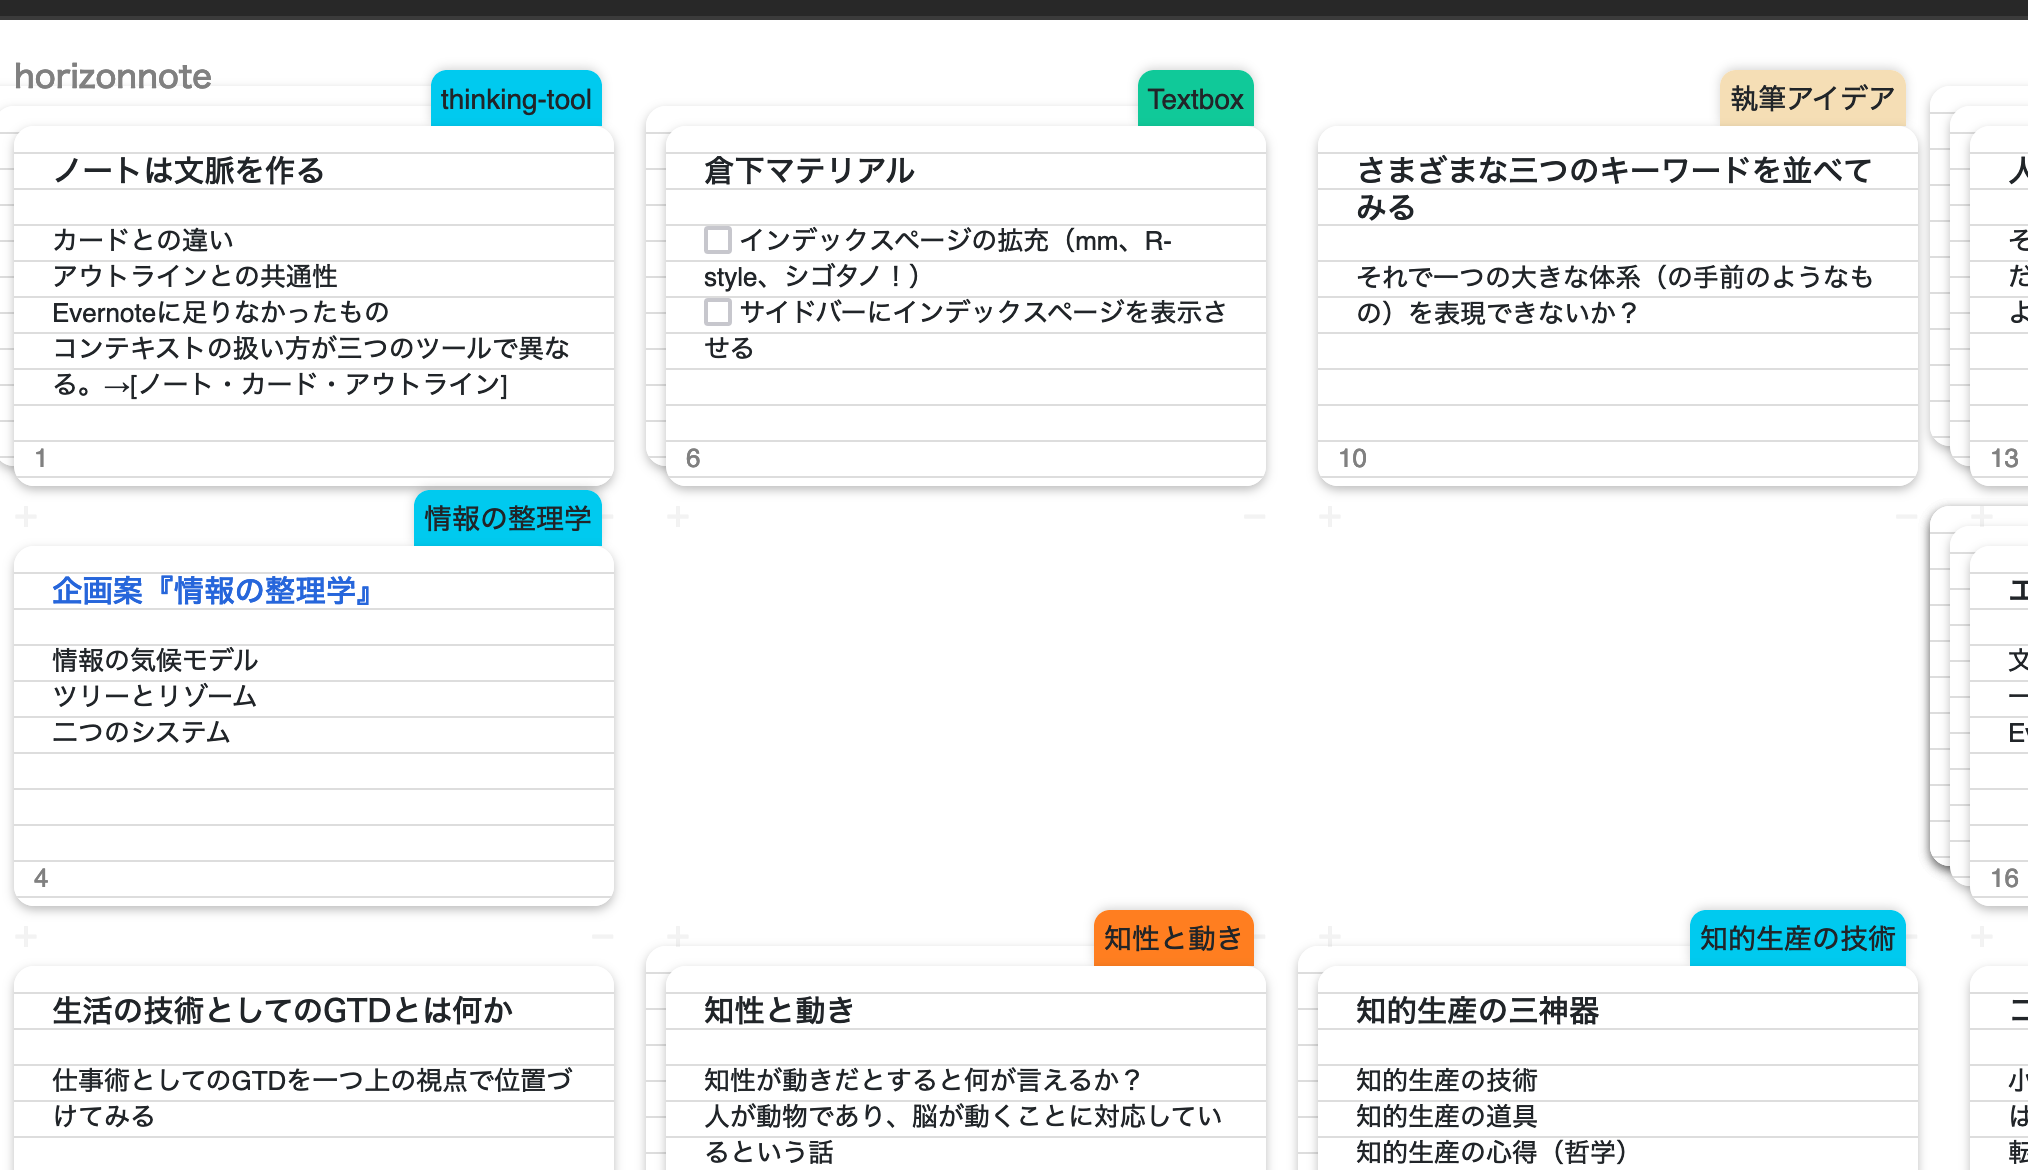Click the plus icon above the 知的生産の三神器 card
The width and height of the screenshot is (2028, 1170).
click(x=1330, y=937)
